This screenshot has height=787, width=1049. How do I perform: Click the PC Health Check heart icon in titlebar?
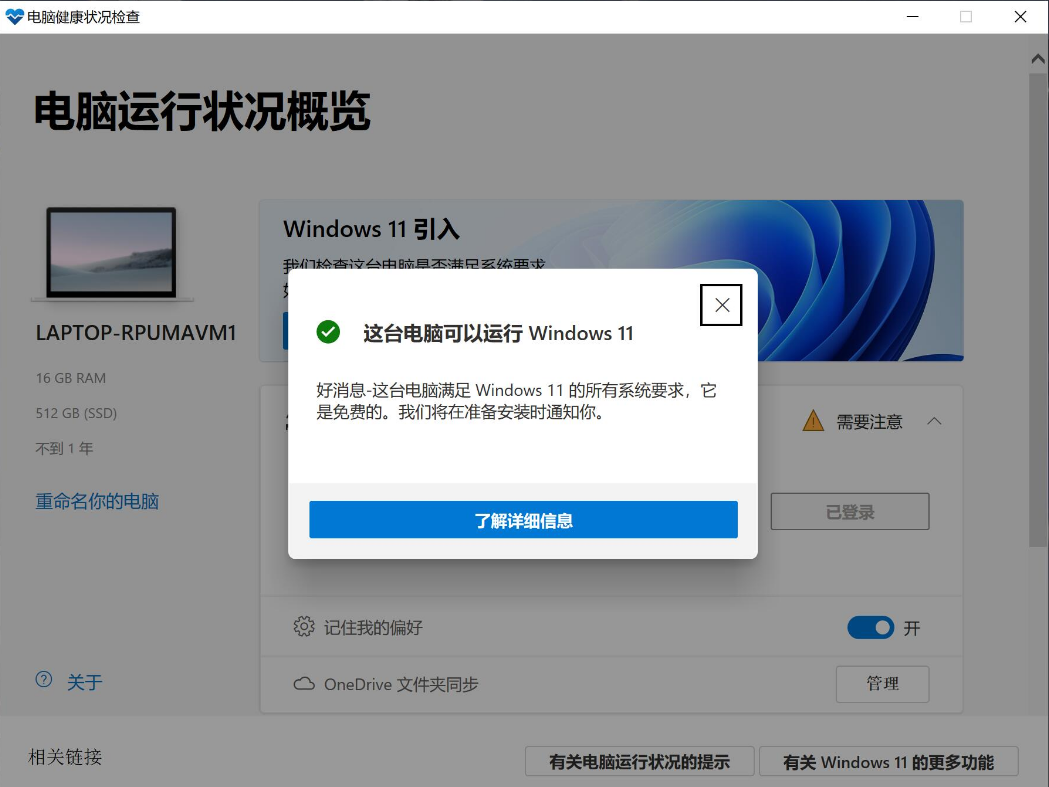16,16
